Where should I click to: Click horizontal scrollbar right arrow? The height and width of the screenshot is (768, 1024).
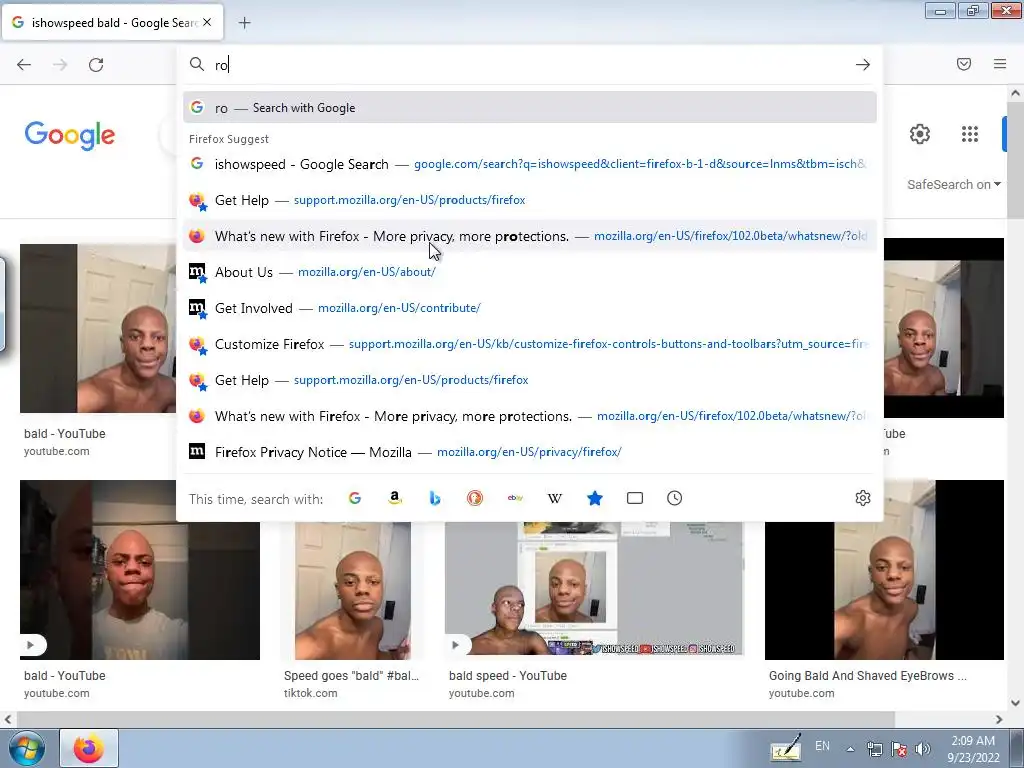click(999, 719)
